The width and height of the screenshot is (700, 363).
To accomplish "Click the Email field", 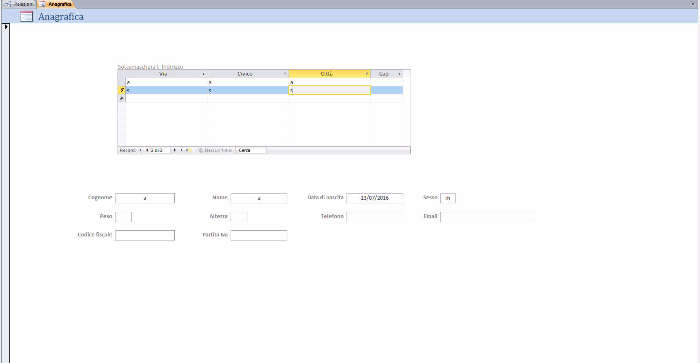I will pos(487,217).
